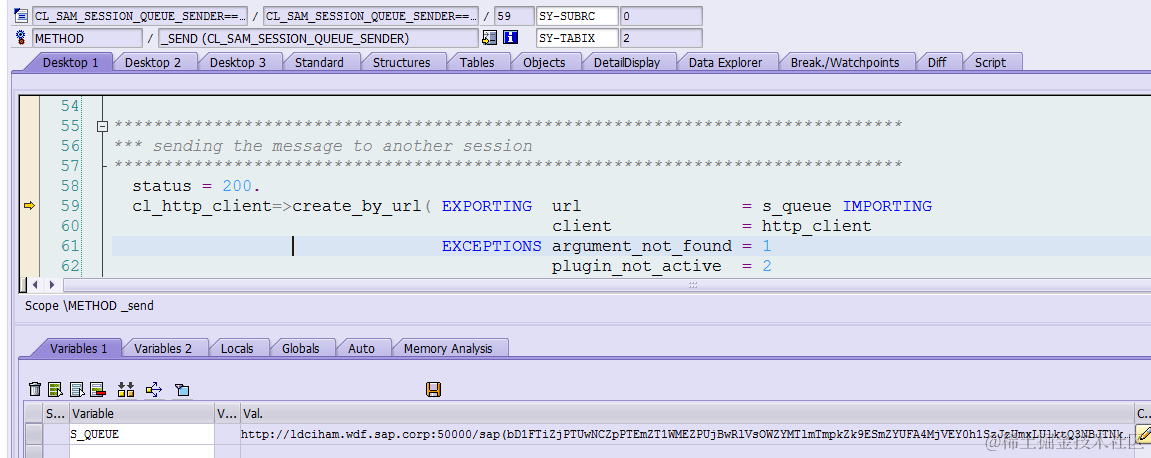The width and height of the screenshot is (1151, 458).
Task: Click the blue information icon beside _SEND field
Action: [510, 37]
